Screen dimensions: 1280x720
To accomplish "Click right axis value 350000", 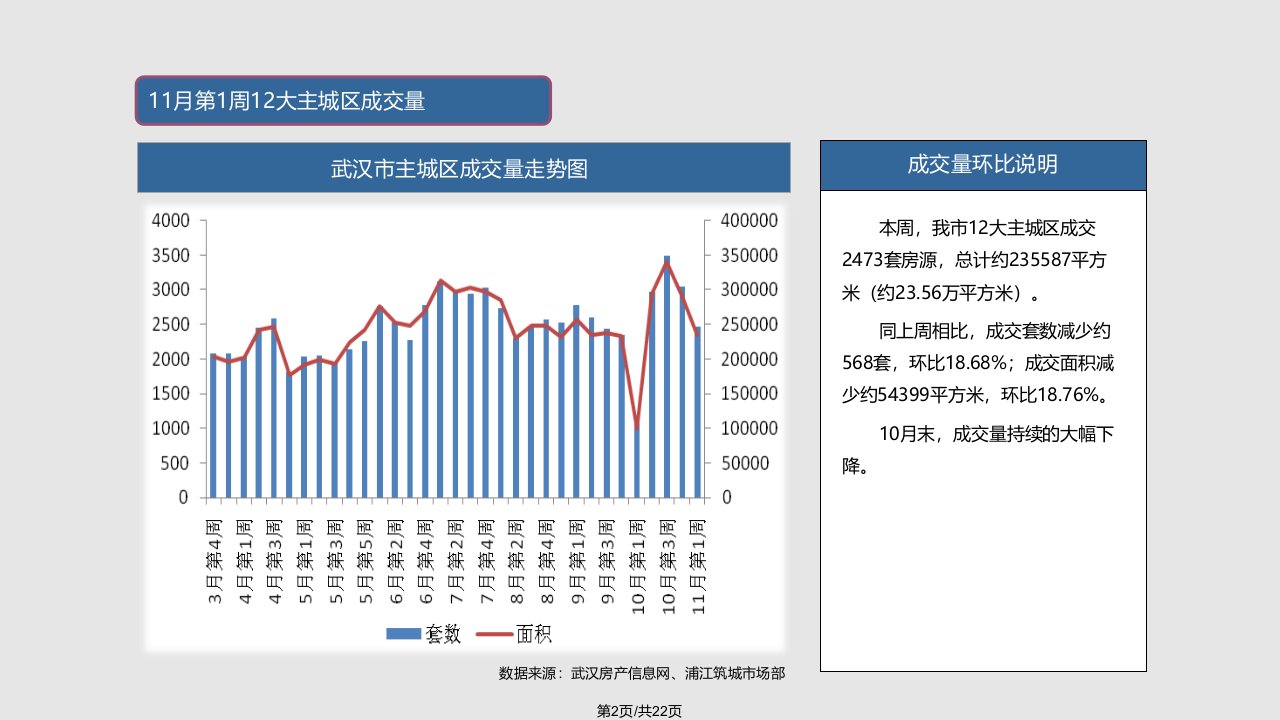I will (x=748, y=255).
